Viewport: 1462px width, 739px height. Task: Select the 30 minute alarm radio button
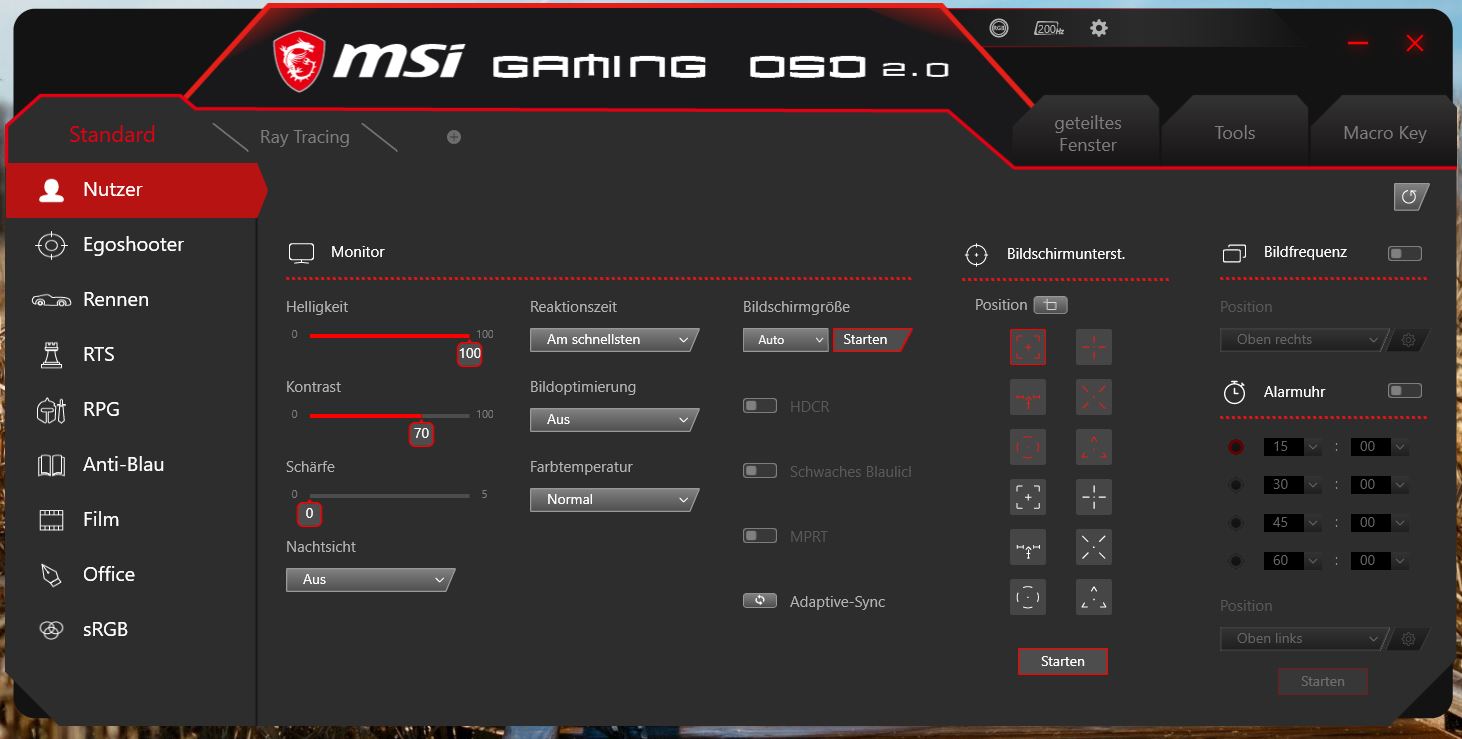point(1236,485)
